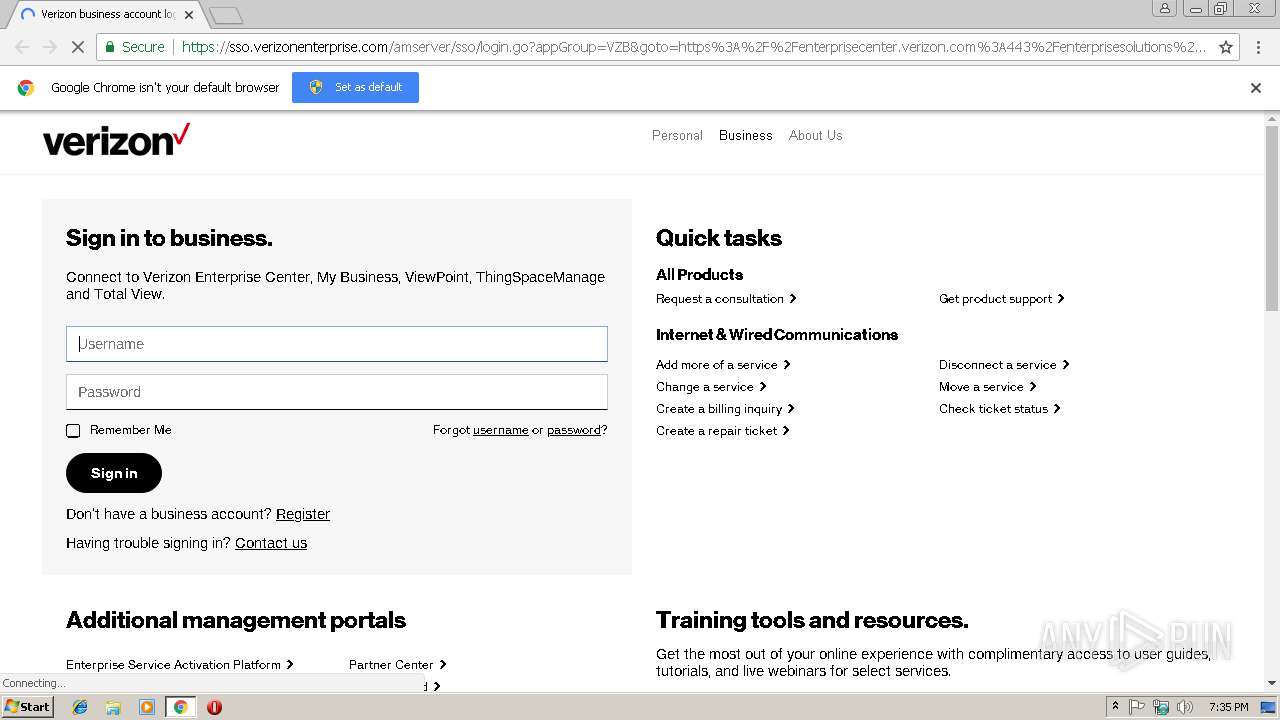Screen dimensions: 1280x720
Task: Open the Contact us link
Action: tap(271, 543)
